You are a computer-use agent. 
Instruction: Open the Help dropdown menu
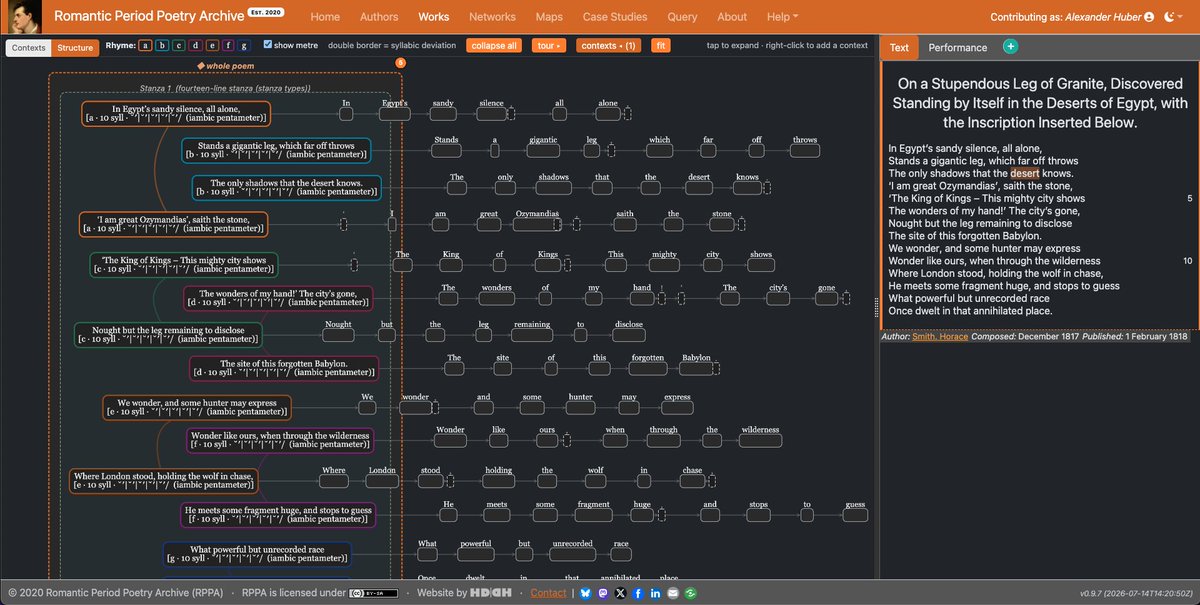782,17
